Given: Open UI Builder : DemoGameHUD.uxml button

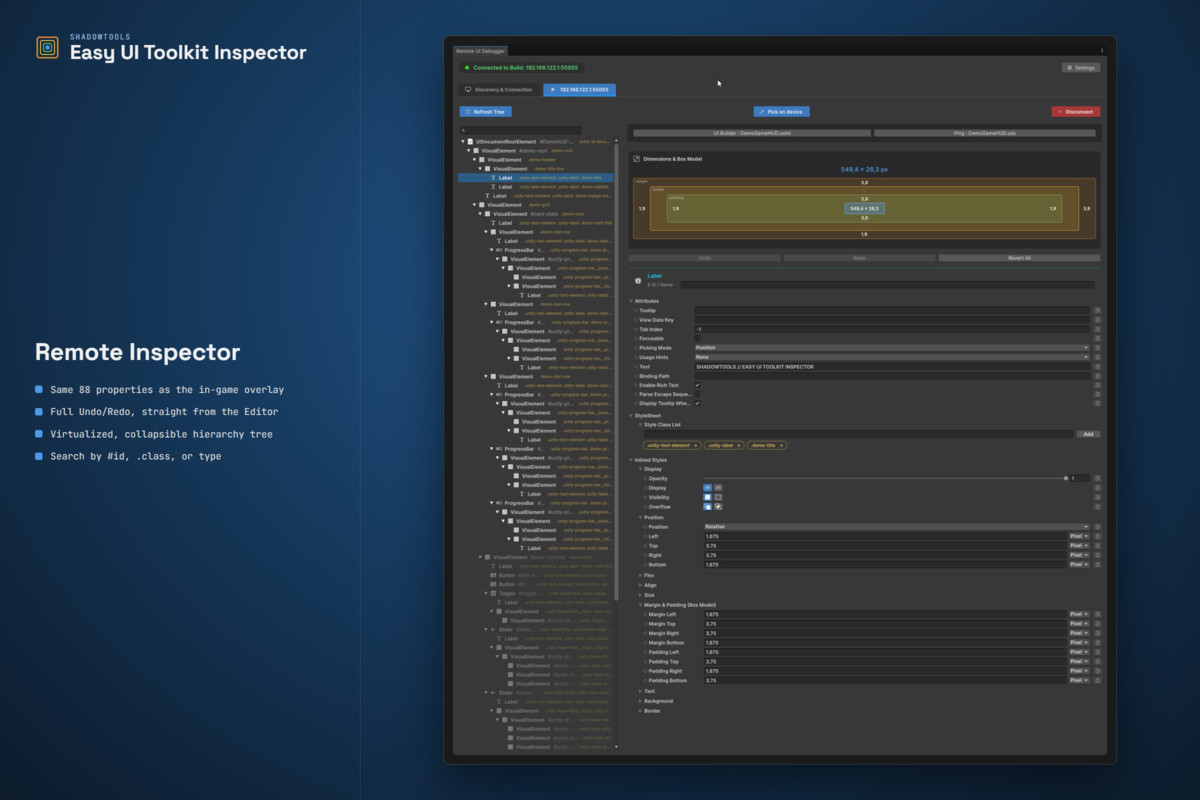Looking at the screenshot, I should 752,133.
